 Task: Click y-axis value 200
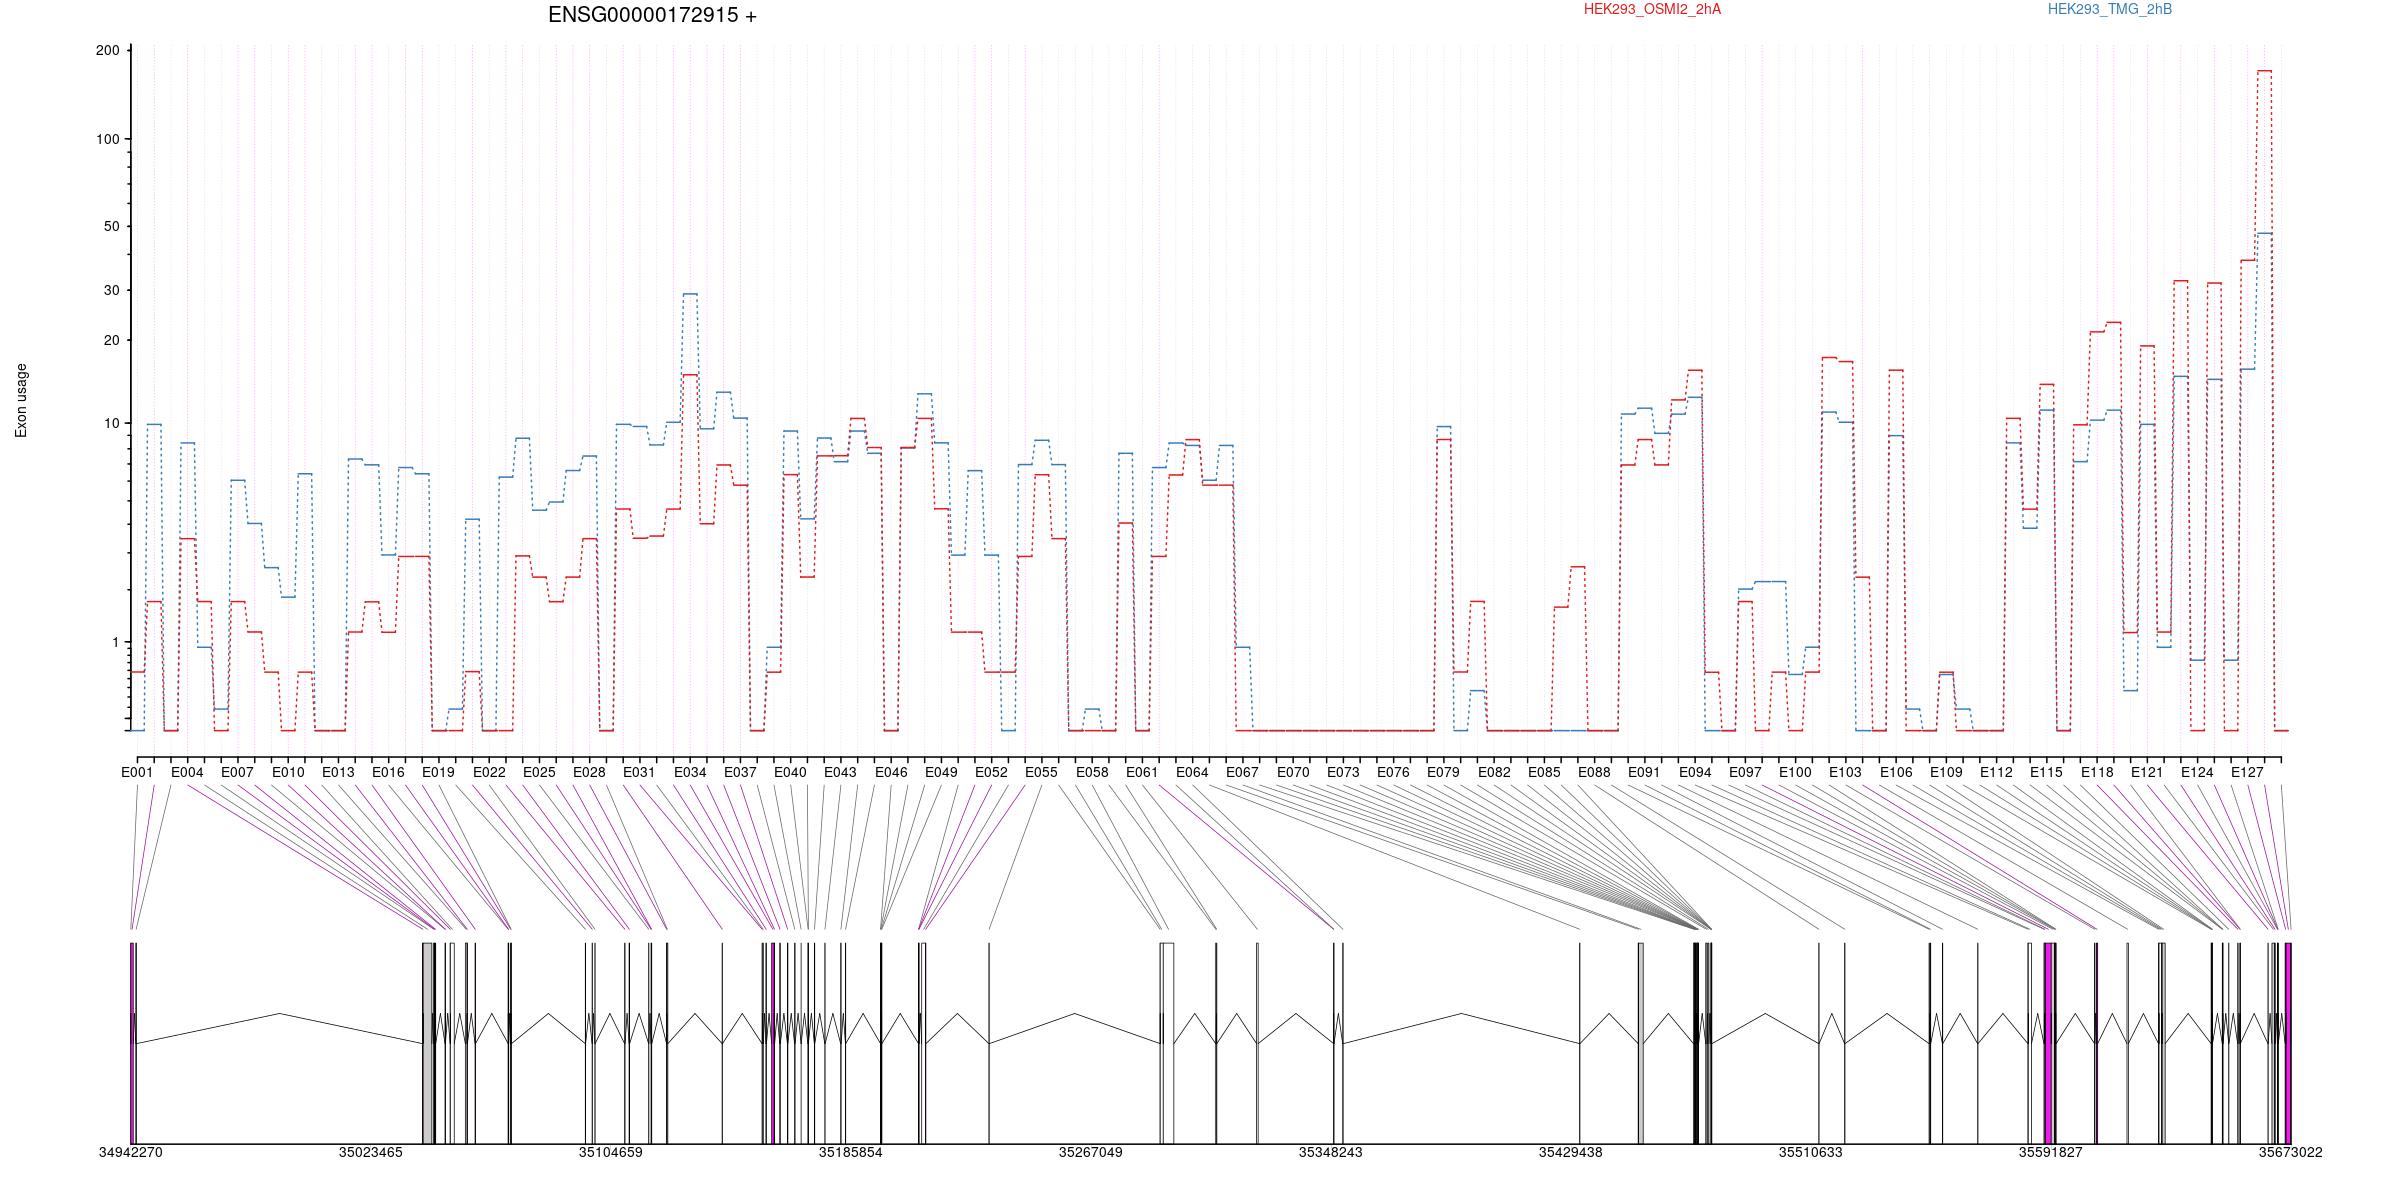point(108,51)
